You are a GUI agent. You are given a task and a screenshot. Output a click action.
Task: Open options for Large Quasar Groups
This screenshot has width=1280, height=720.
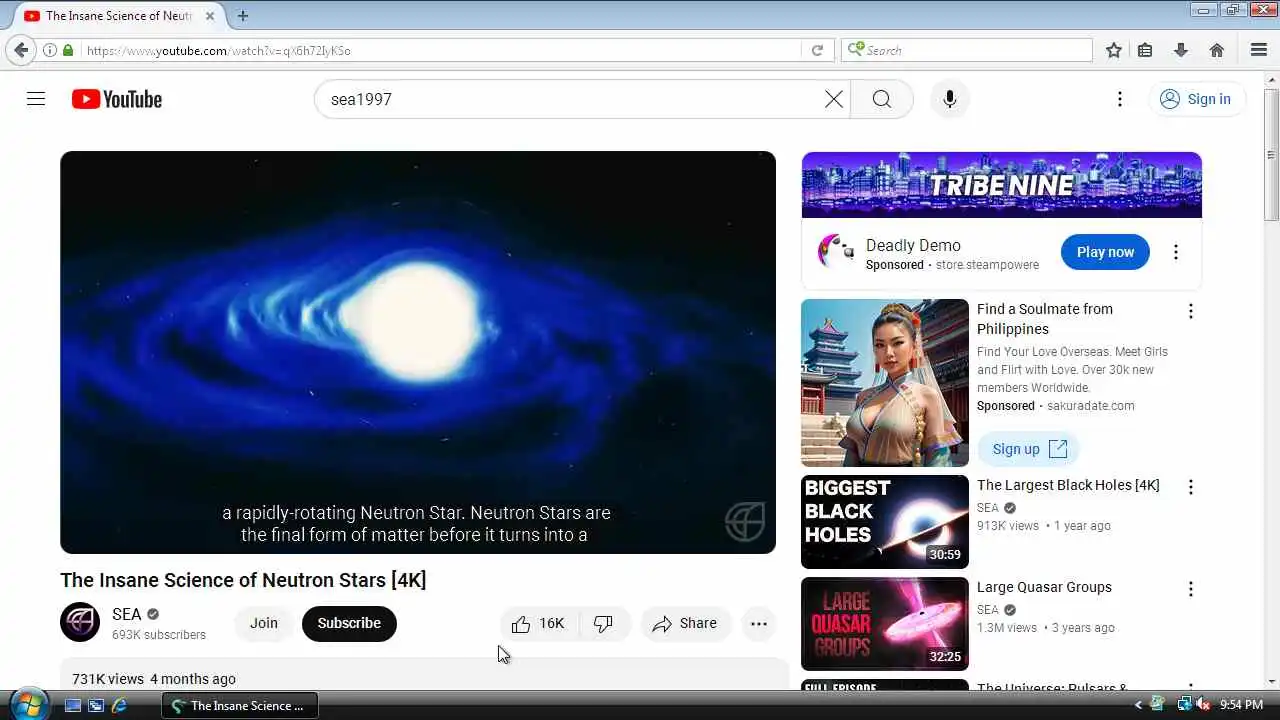click(x=1190, y=589)
